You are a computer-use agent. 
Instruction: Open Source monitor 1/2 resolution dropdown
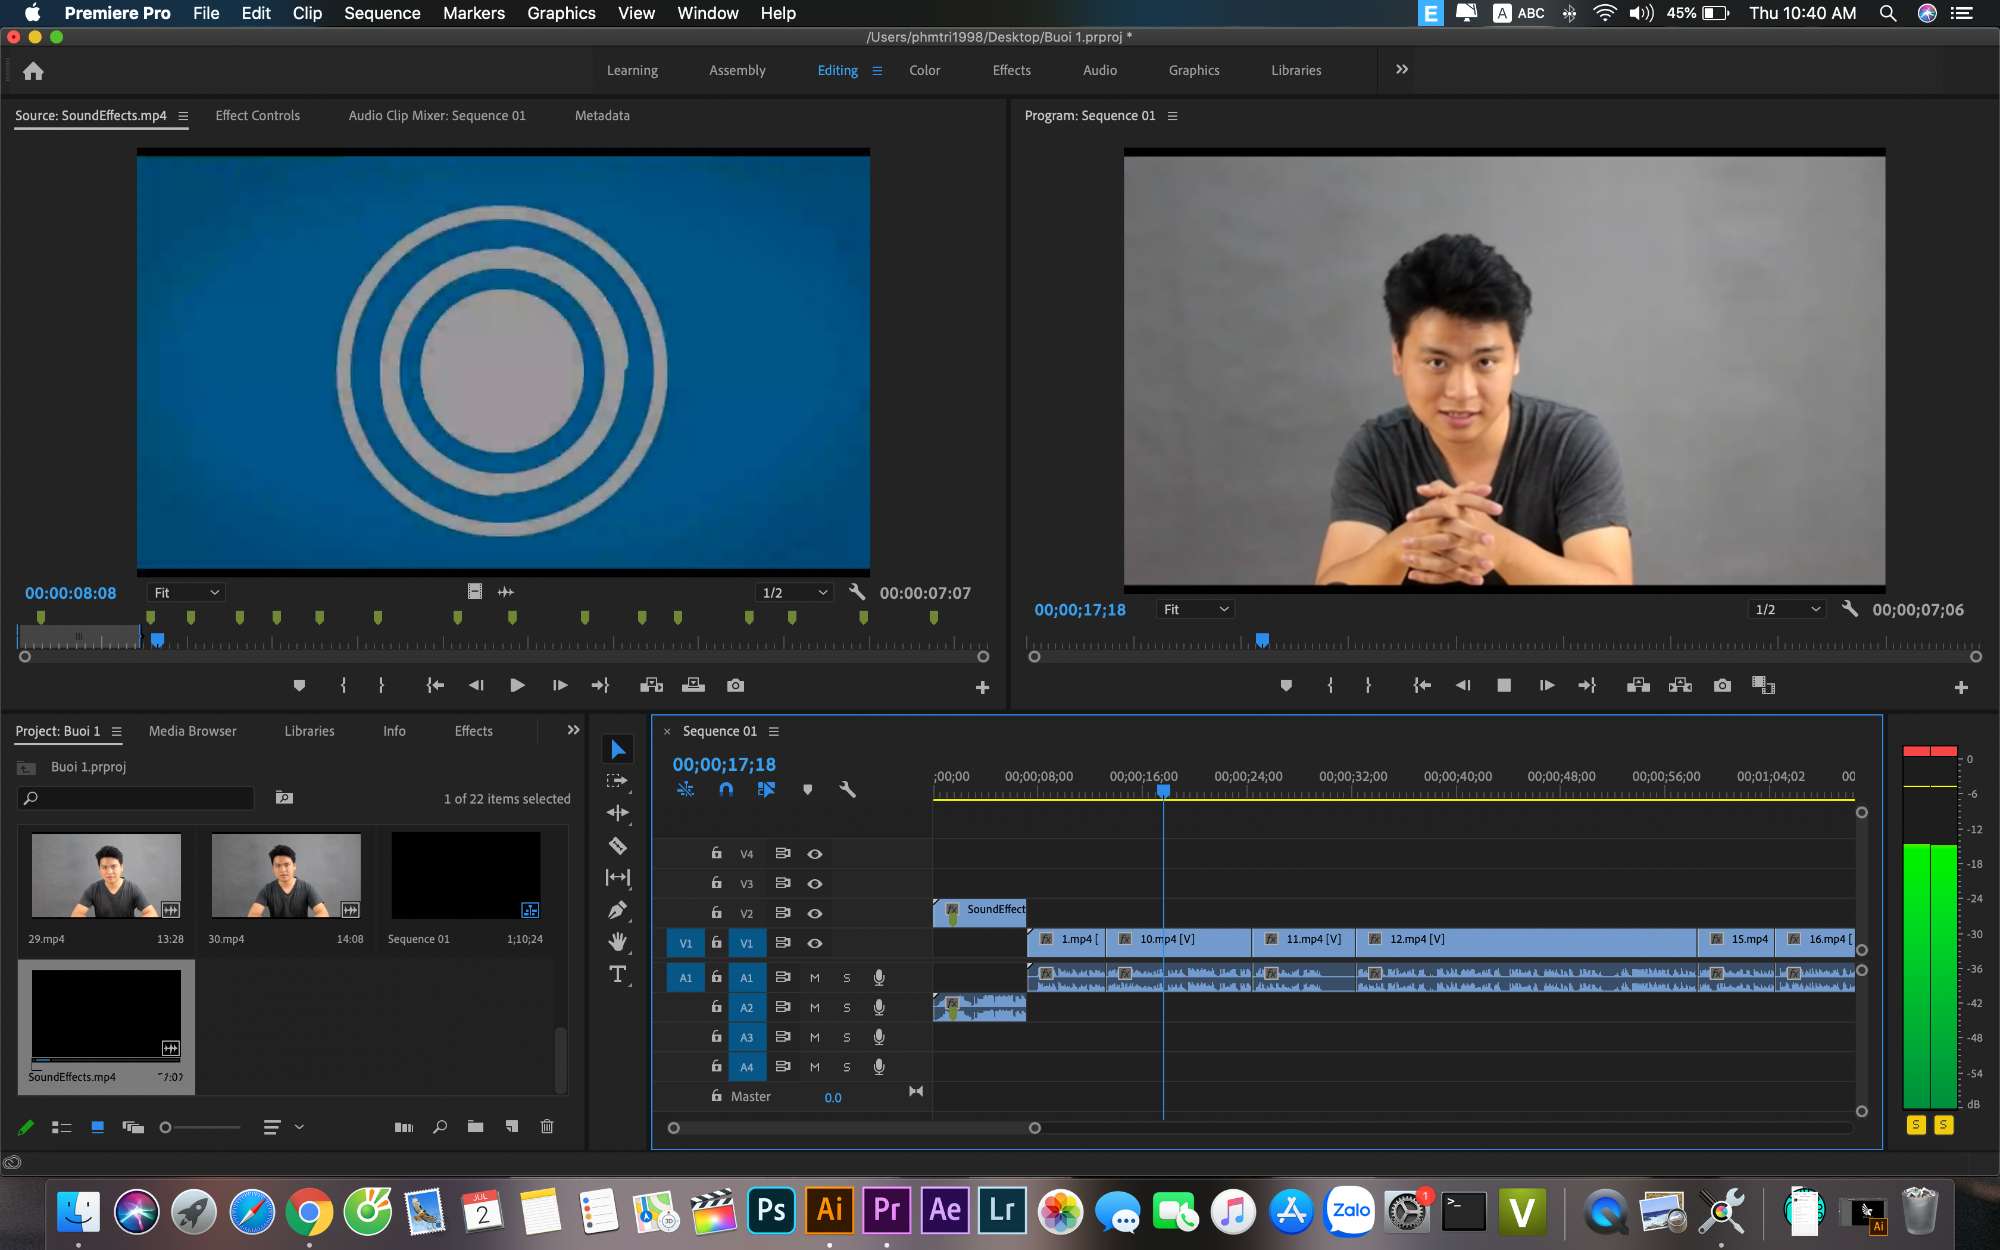[794, 593]
